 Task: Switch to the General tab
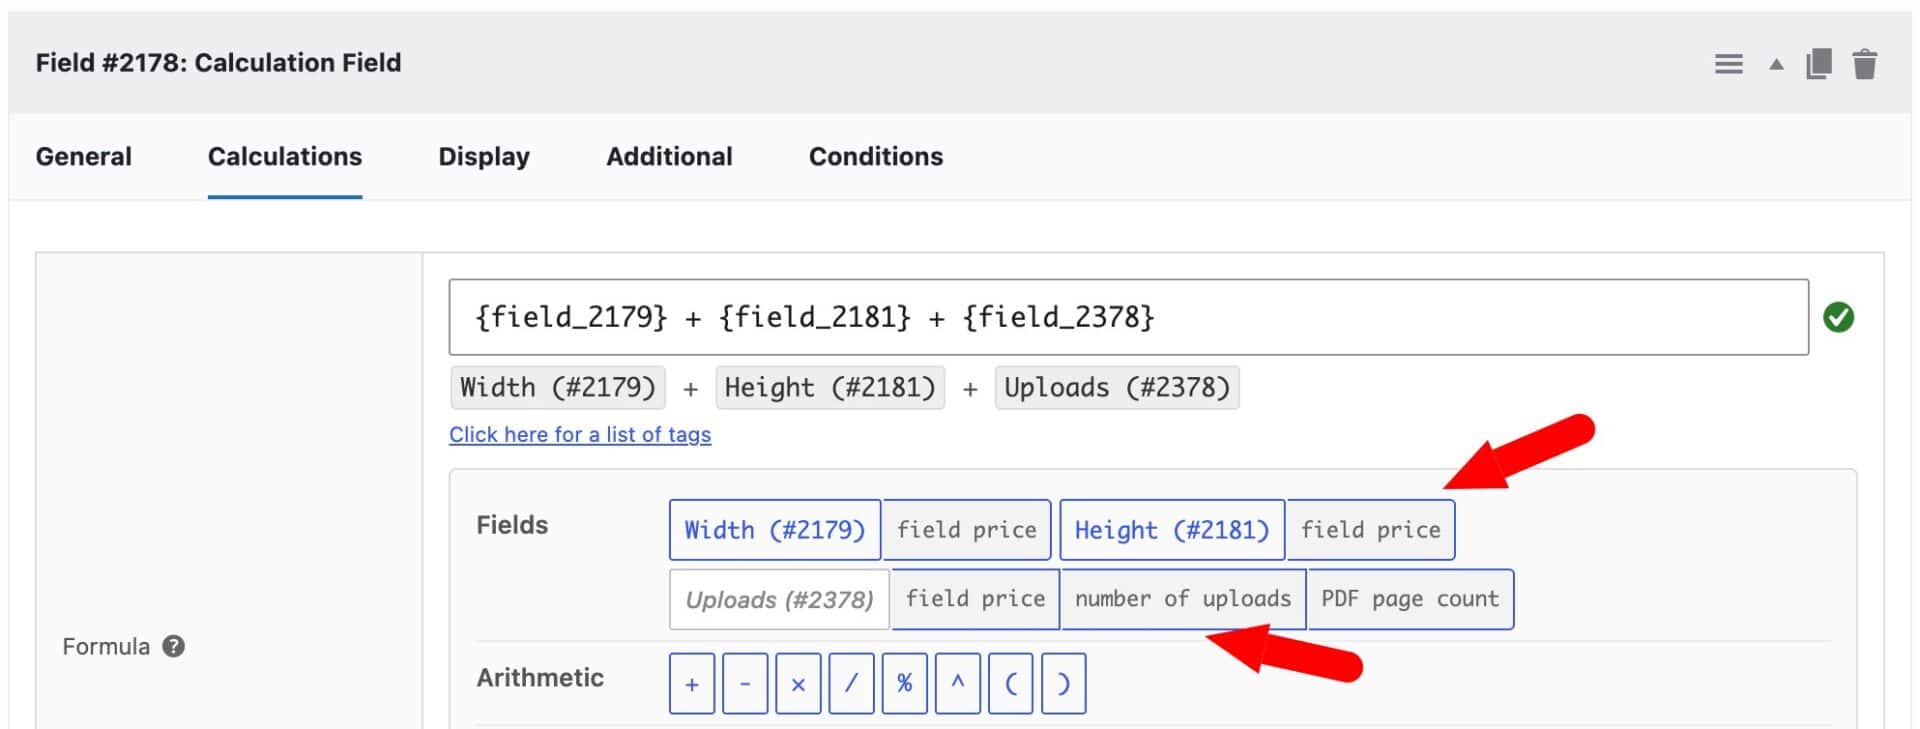(84, 157)
